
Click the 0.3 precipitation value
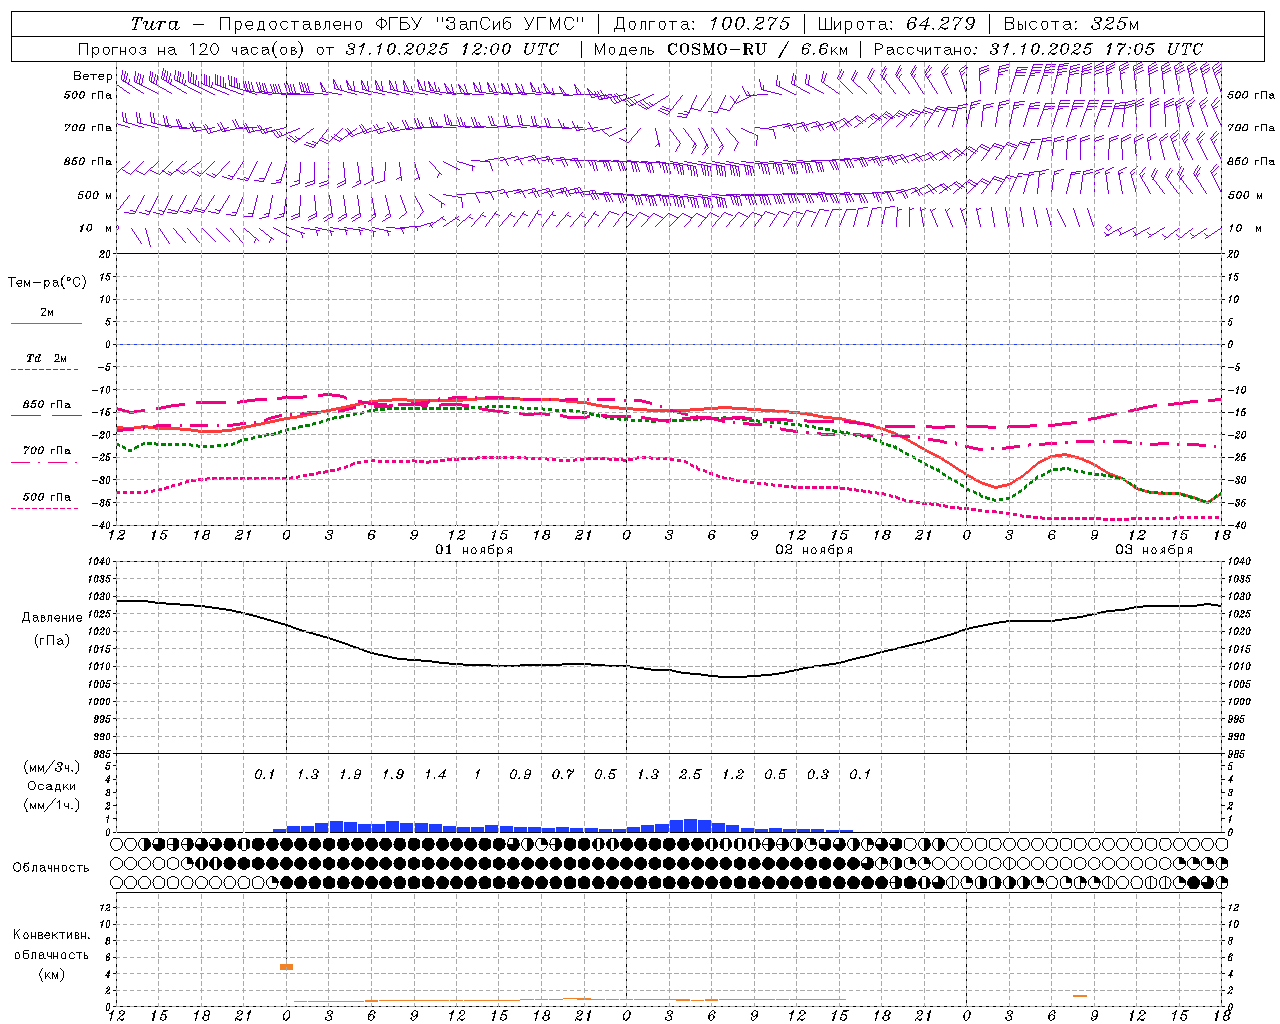pos(818,775)
